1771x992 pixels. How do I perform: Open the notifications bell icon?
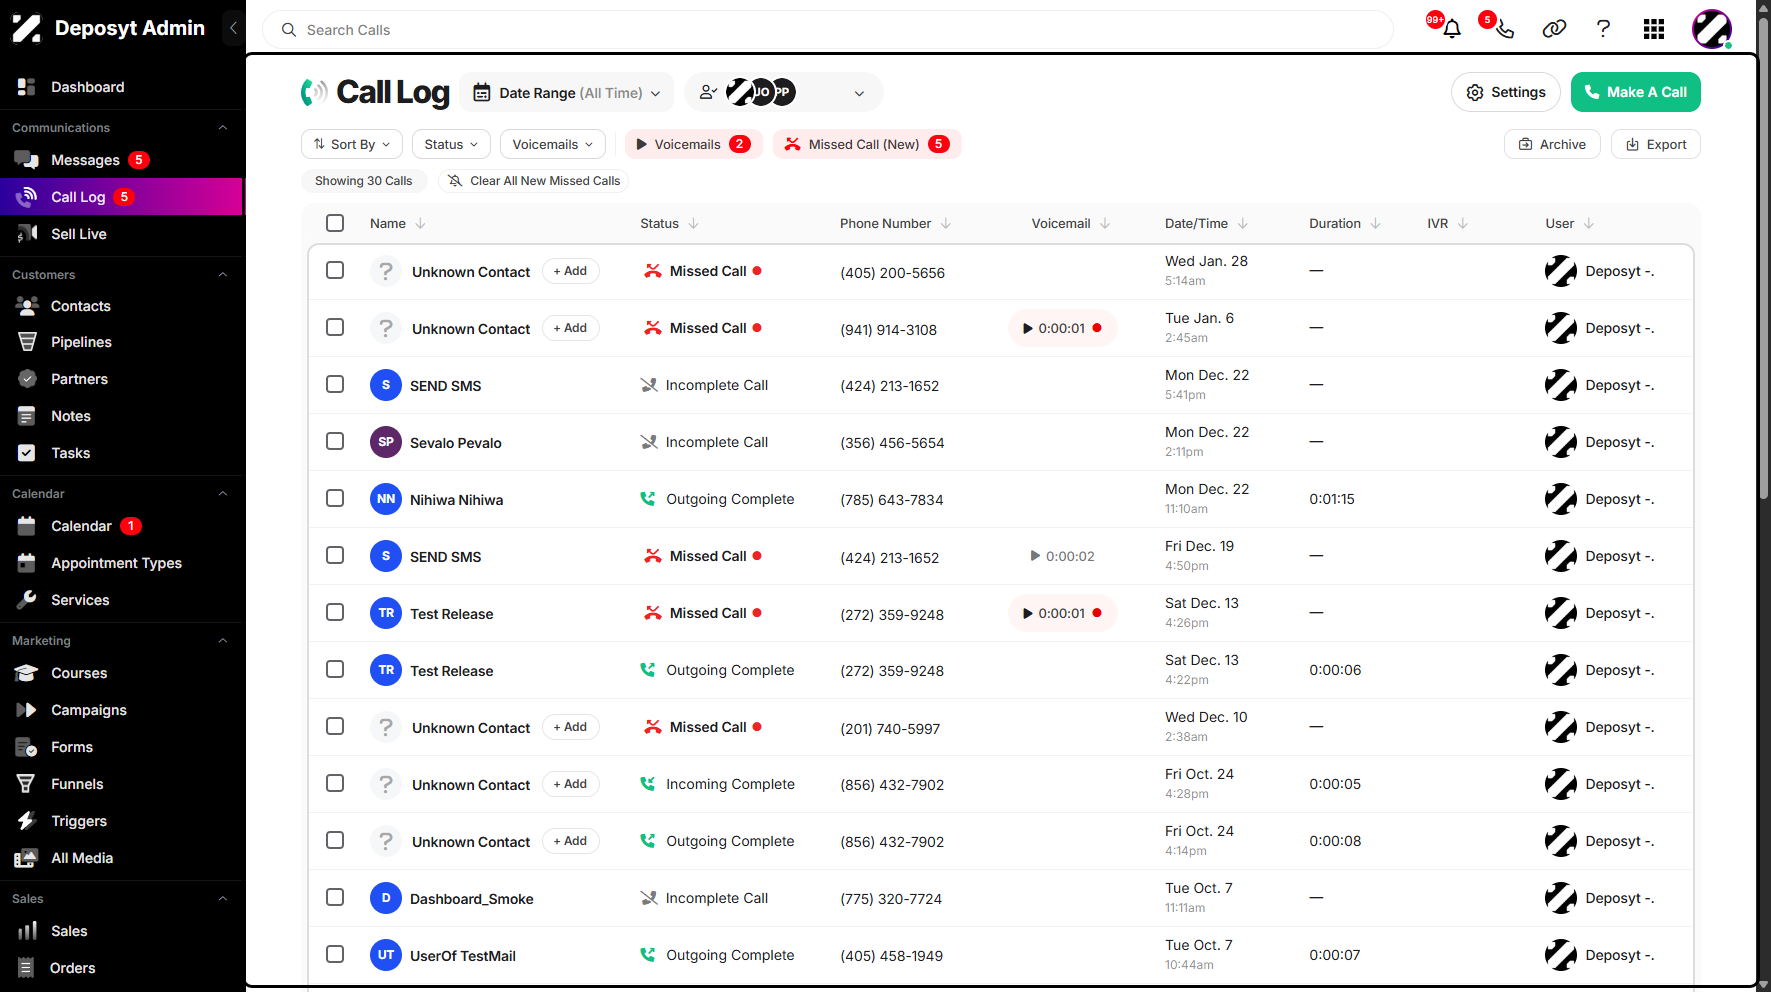click(x=1452, y=29)
